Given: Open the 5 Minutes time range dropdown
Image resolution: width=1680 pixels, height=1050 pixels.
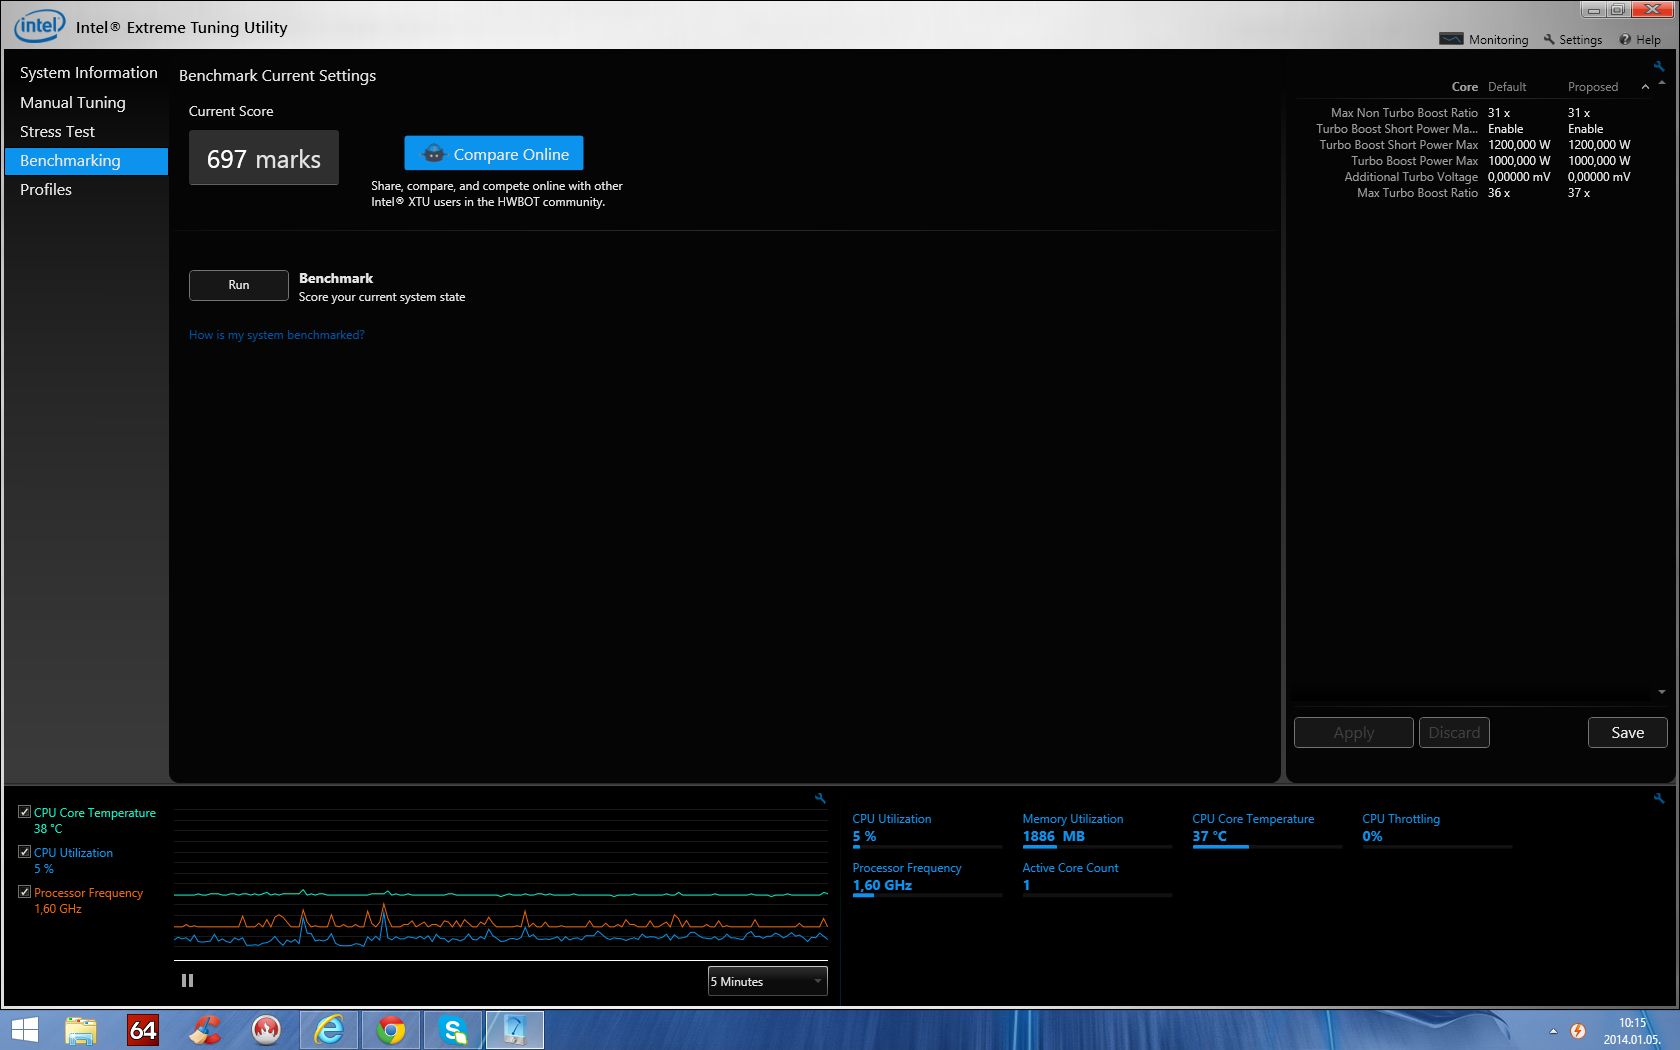Looking at the screenshot, I should click(x=767, y=981).
